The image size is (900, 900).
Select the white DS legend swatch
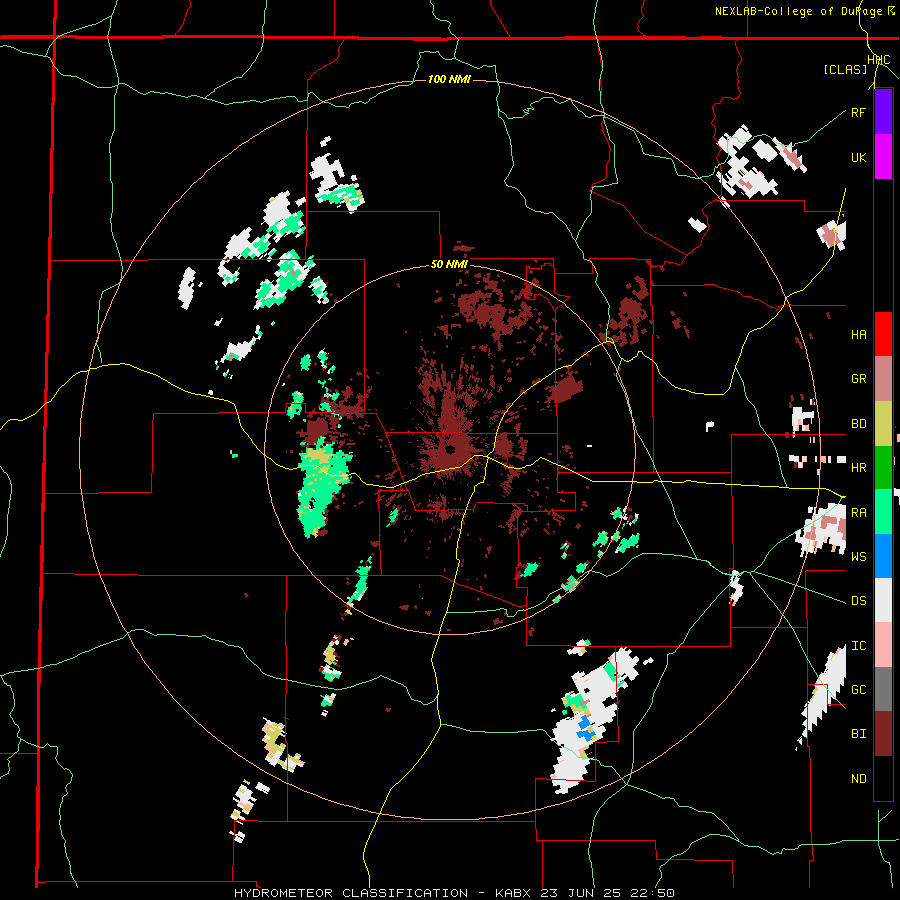pyautogui.click(x=883, y=600)
